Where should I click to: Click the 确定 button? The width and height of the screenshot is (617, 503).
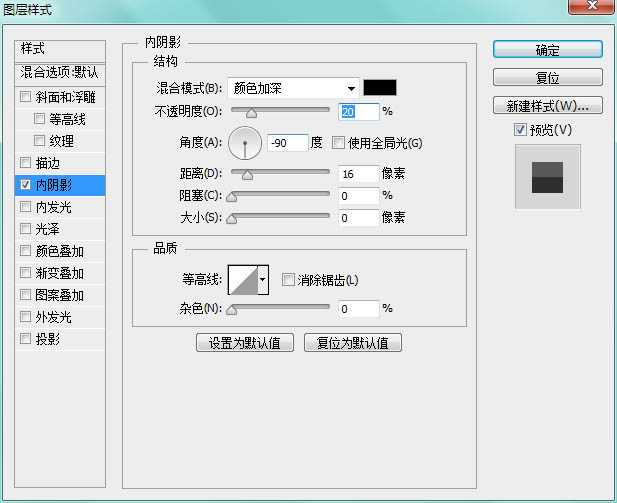(x=547, y=50)
